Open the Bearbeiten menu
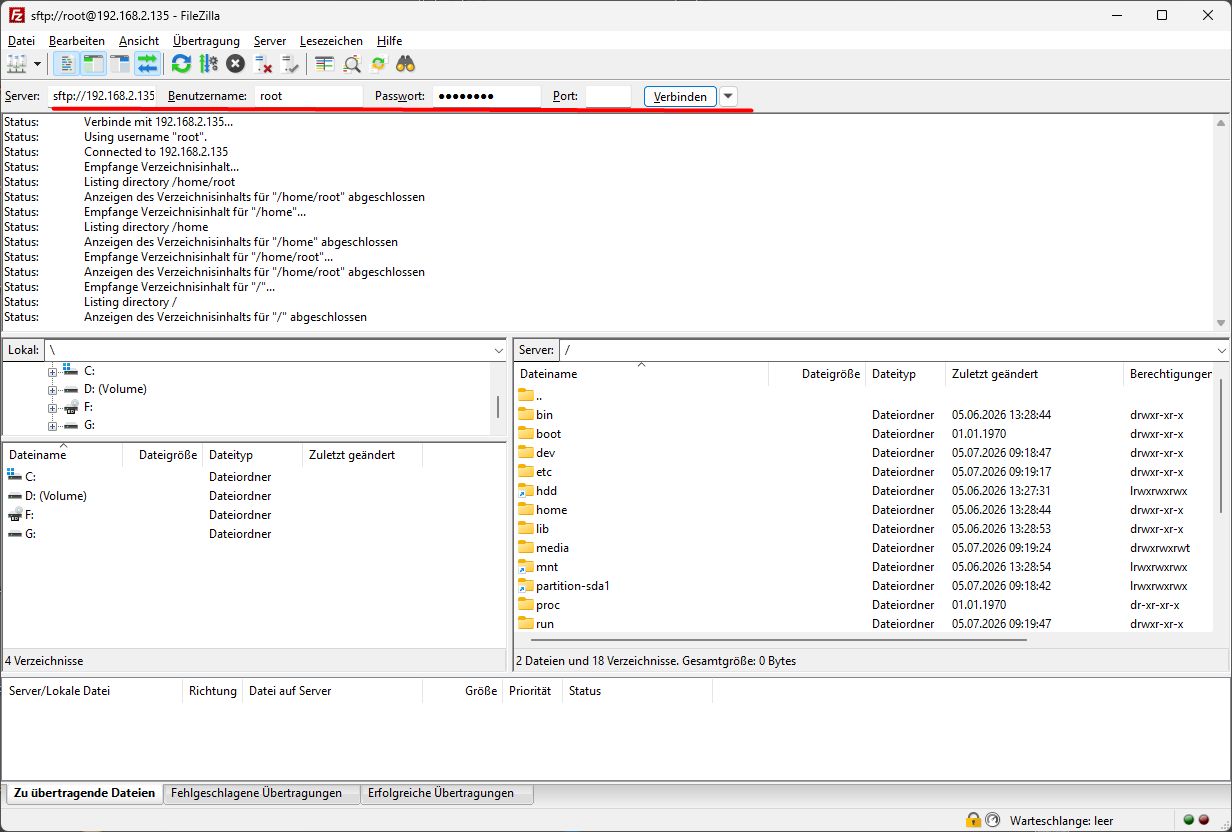This screenshot has height=832, width=1232. point(77,41)
